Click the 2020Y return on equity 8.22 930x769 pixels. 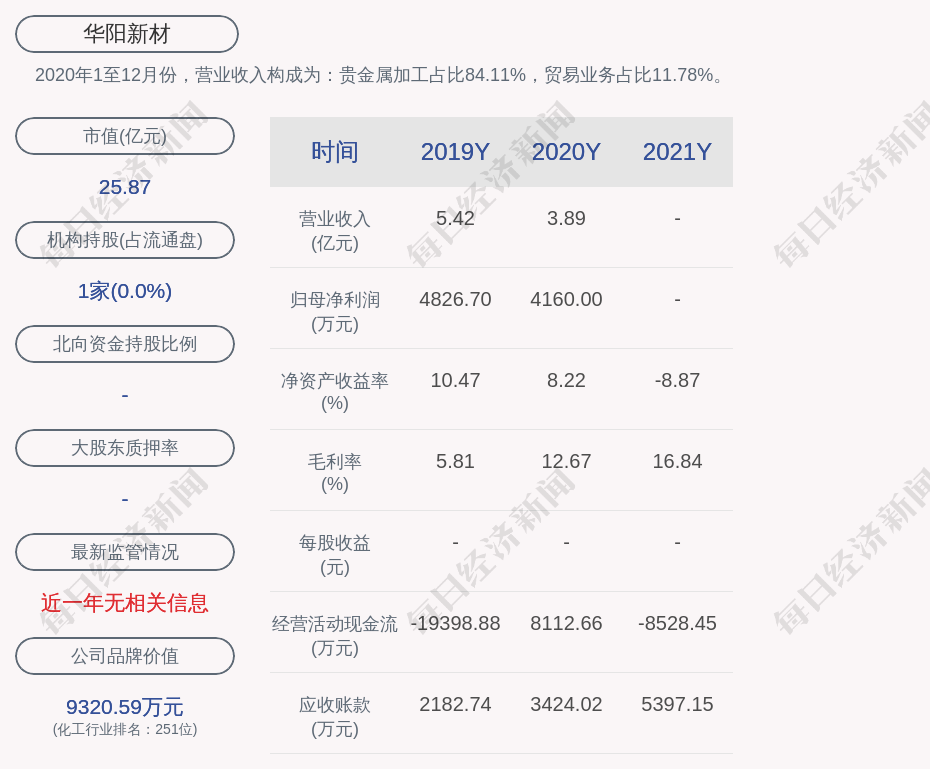(566, 380)
